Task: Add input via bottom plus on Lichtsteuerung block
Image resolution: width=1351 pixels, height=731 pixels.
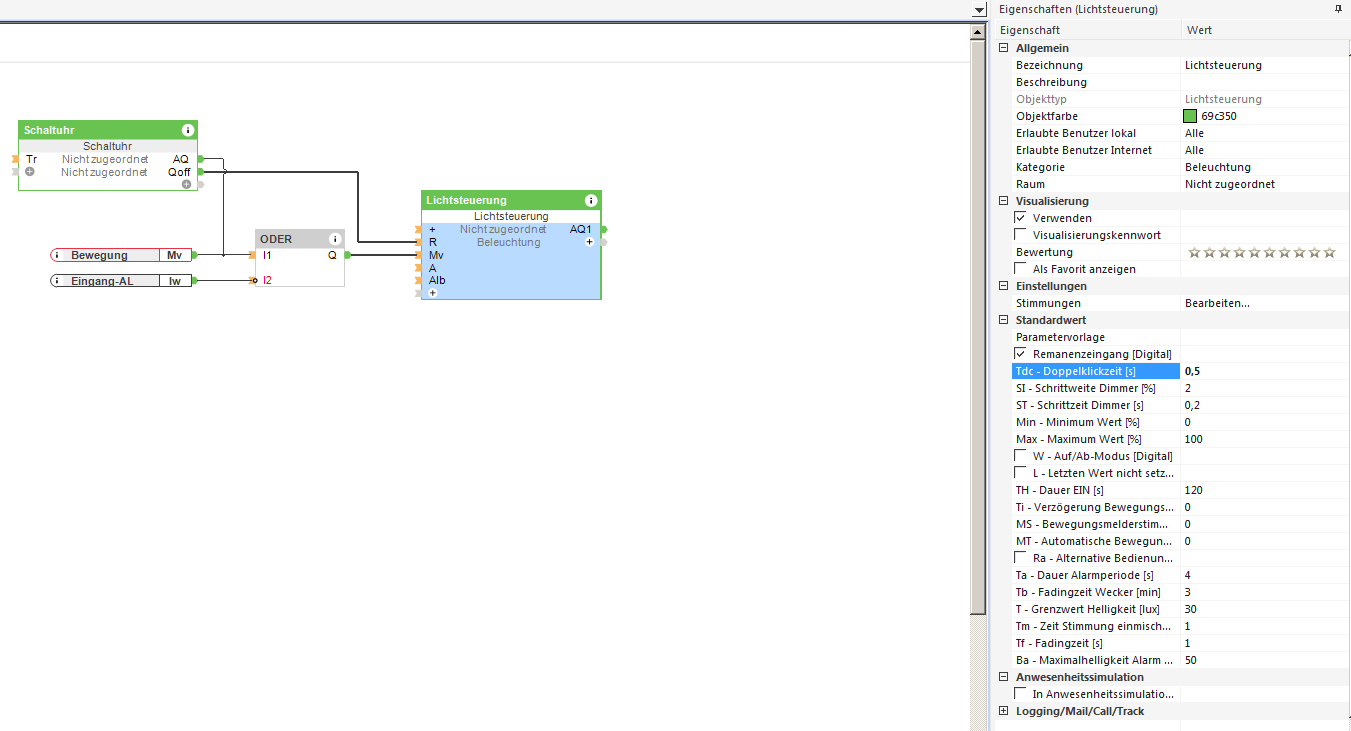Action: pyautogui.click(x=432, y=293)
